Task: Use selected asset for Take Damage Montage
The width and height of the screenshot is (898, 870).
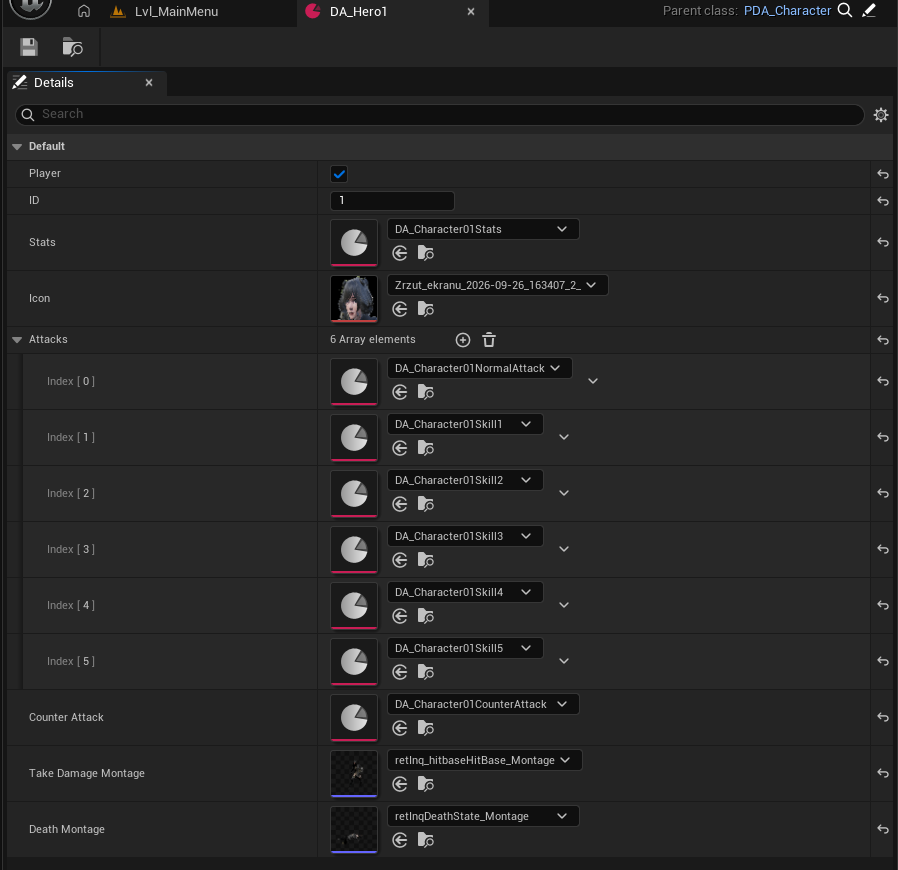Action: (x=400, y=784)
